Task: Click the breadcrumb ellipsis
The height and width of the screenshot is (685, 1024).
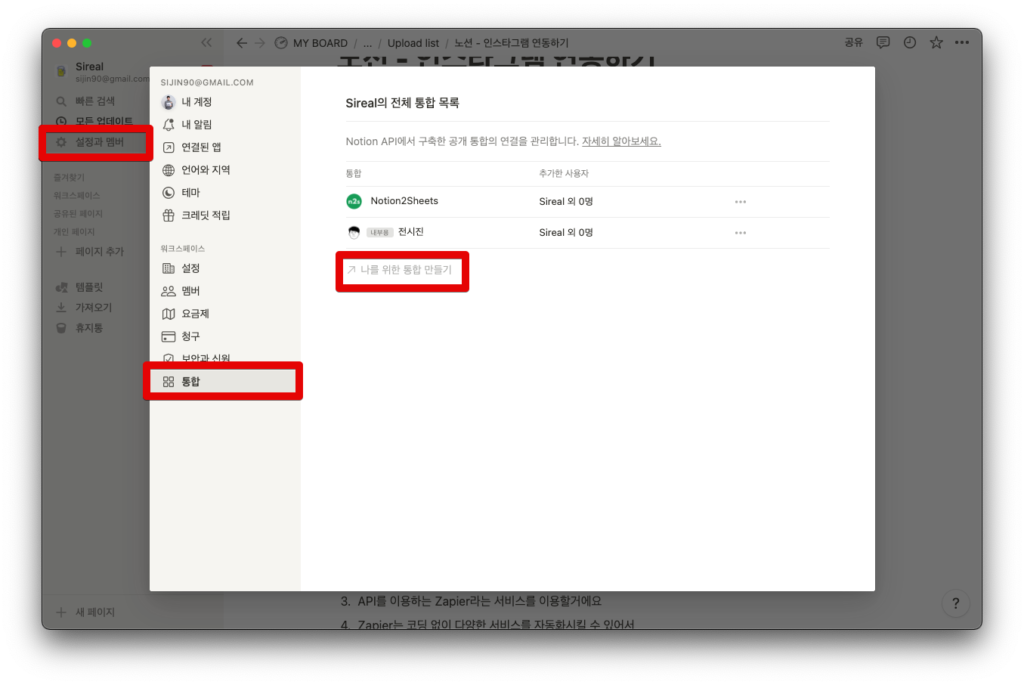Action: click(x=368, y=43)
